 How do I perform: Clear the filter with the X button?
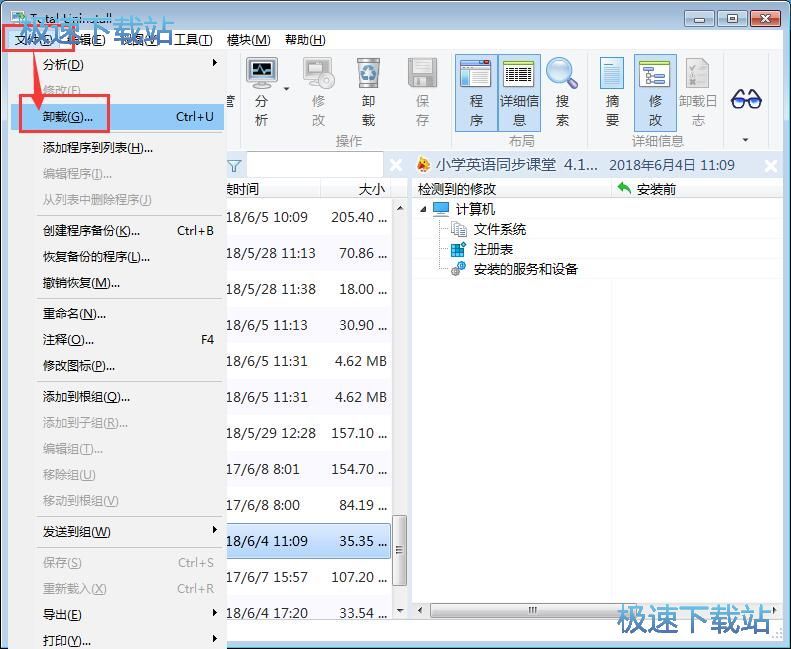[397, 165]
